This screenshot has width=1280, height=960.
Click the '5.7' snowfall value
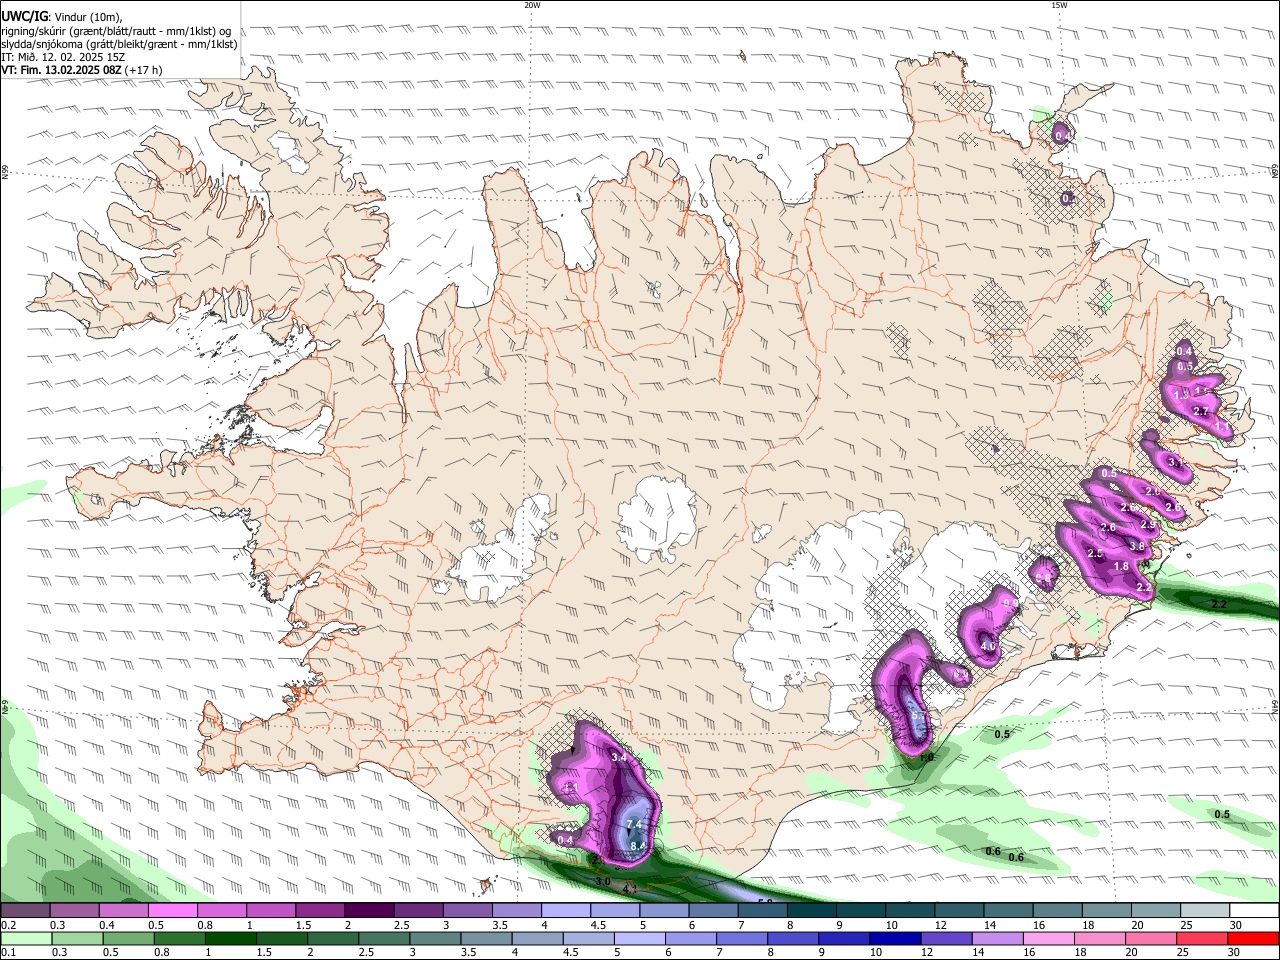coord(919,716)
